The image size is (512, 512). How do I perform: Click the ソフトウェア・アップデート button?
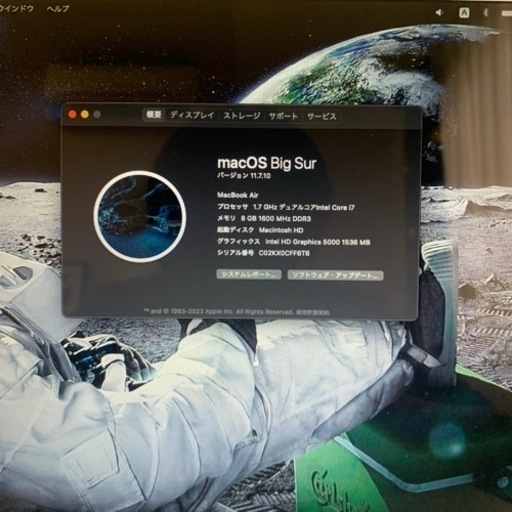[335, 275]
